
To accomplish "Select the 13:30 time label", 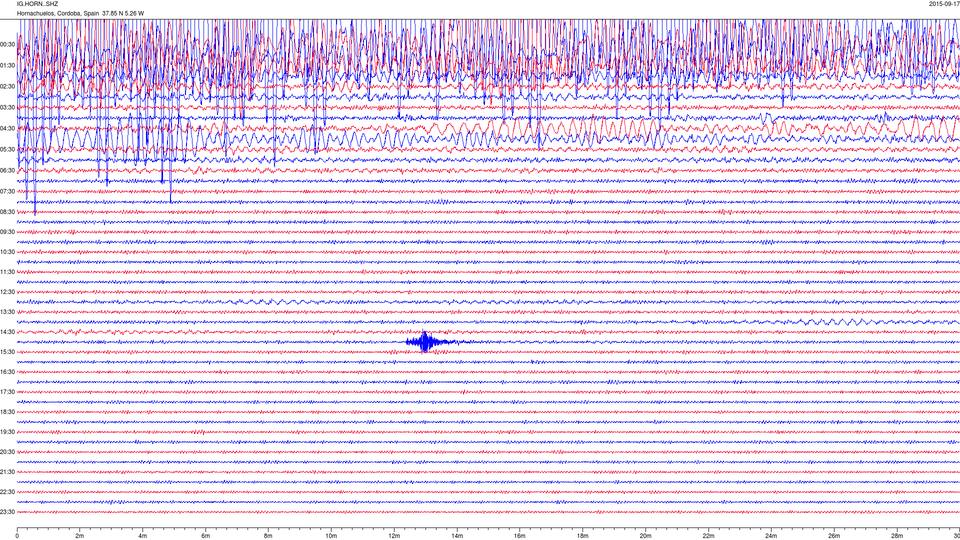I will [x=7, y=312].
